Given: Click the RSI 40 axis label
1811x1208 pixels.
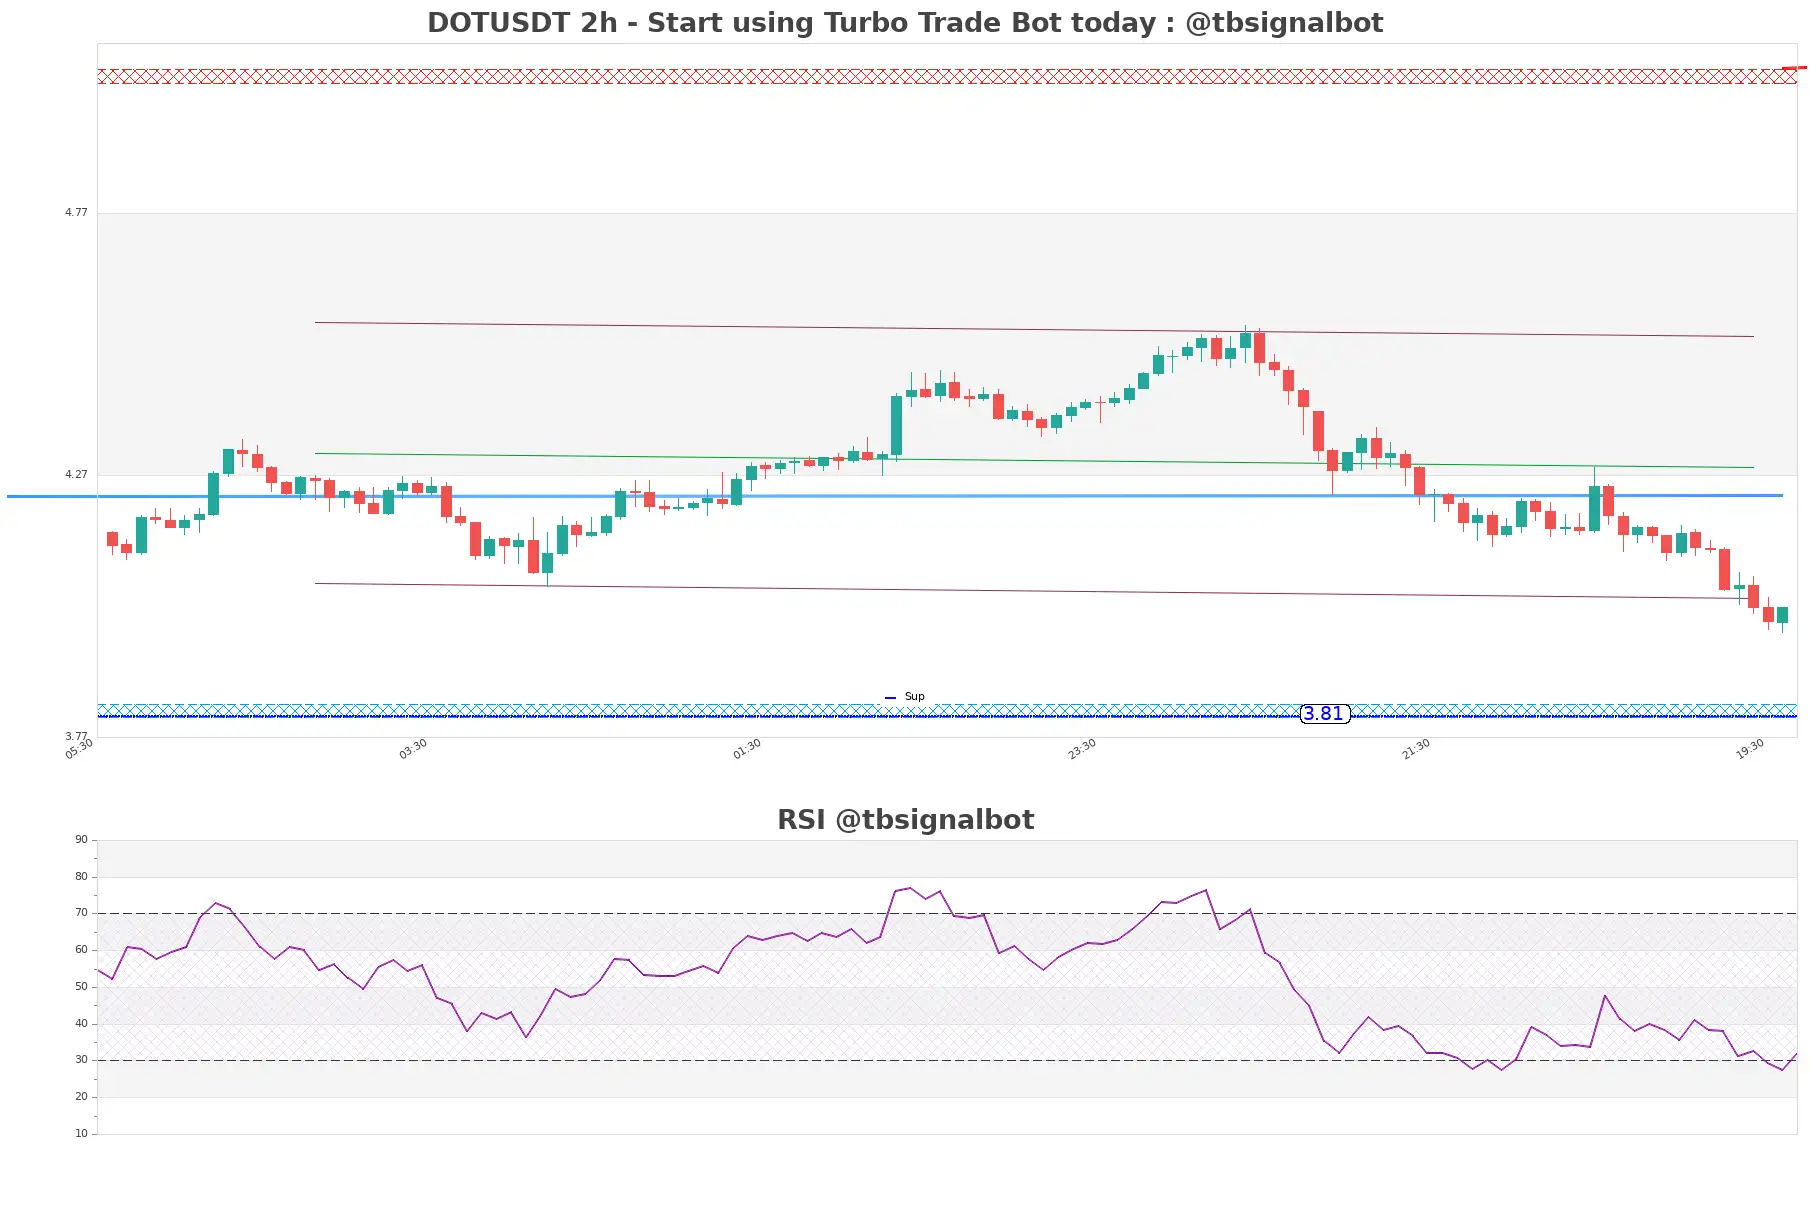Looking at the screenshot, I should (x=81, y=1024).
